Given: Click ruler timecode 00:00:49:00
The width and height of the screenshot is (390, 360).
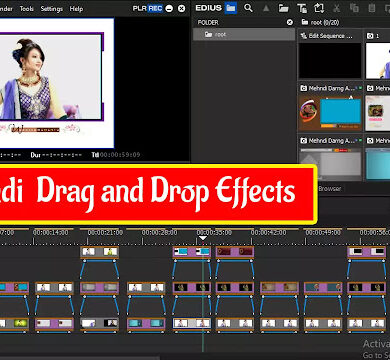Looking at the screenshot, I should click(x=323, y=232).
